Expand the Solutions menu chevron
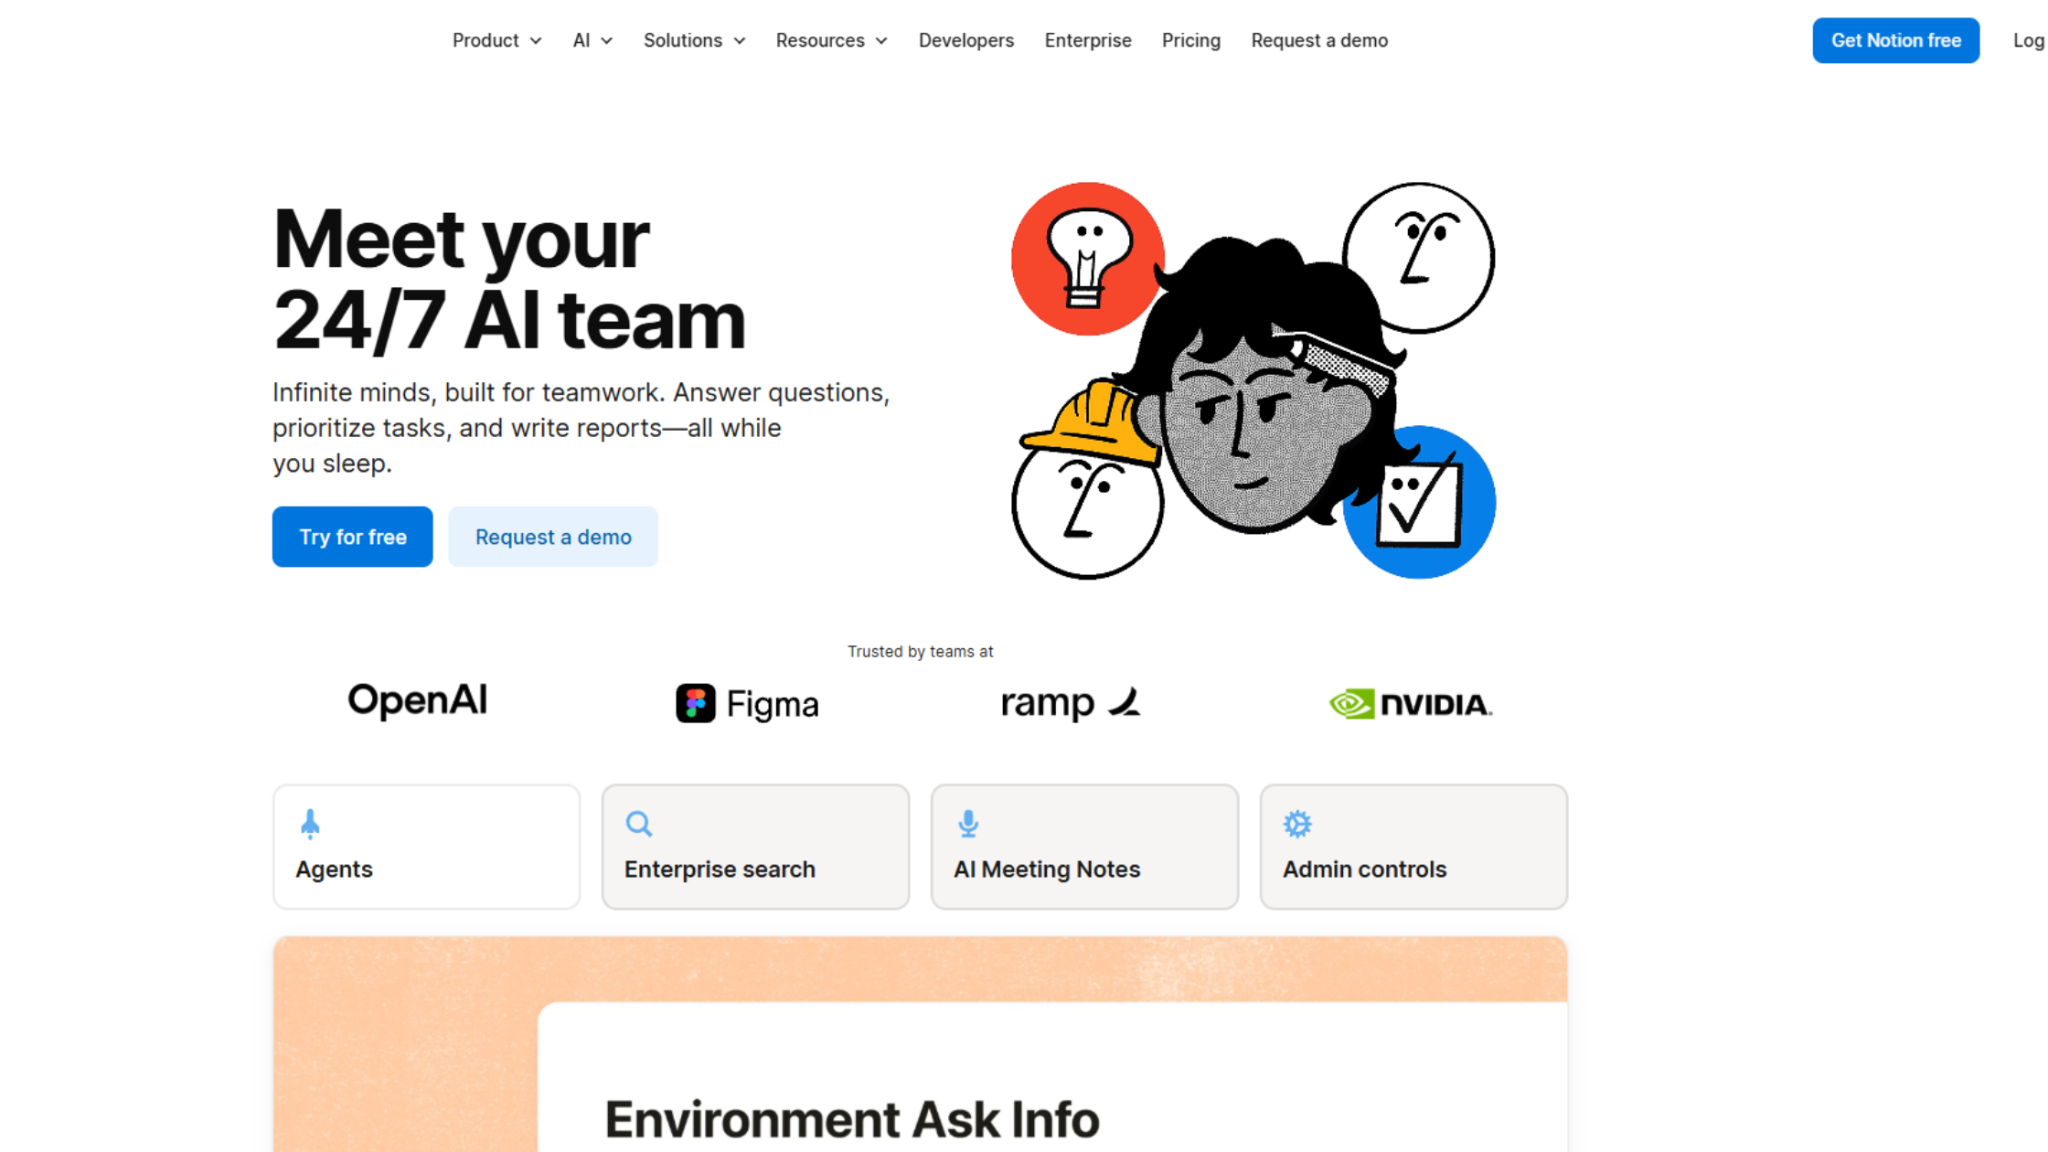The height and width of the screenshot is (1152, 2048). click(739, 41)
